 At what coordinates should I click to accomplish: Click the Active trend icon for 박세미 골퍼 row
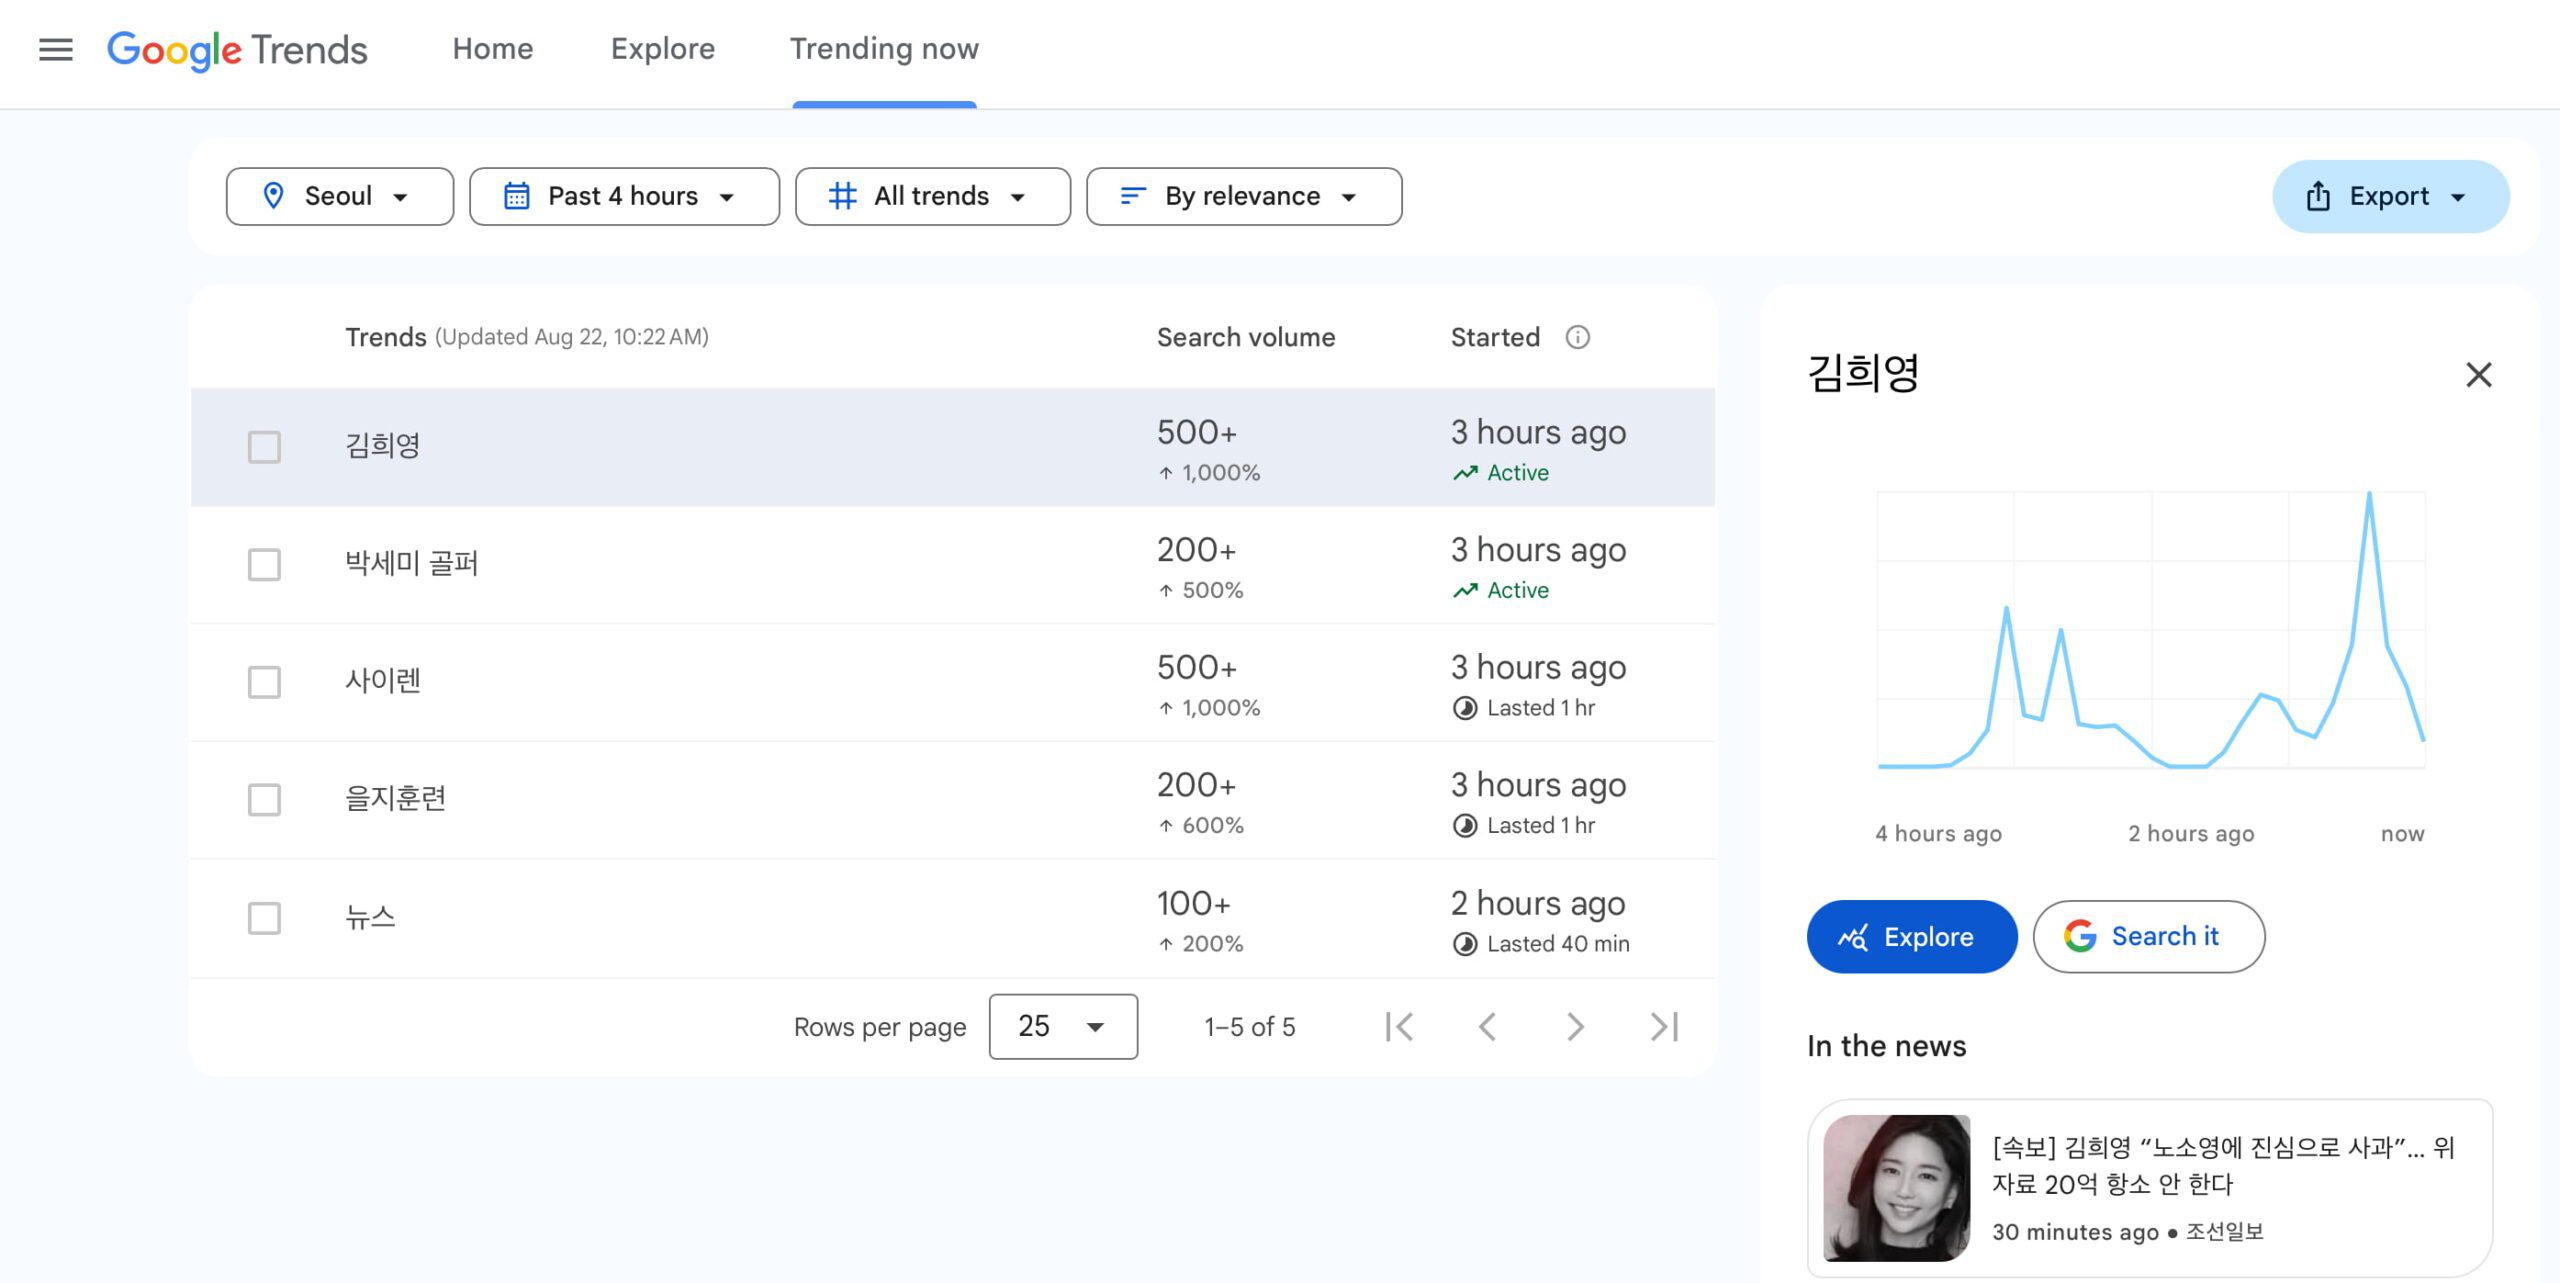click(1465, 591)
